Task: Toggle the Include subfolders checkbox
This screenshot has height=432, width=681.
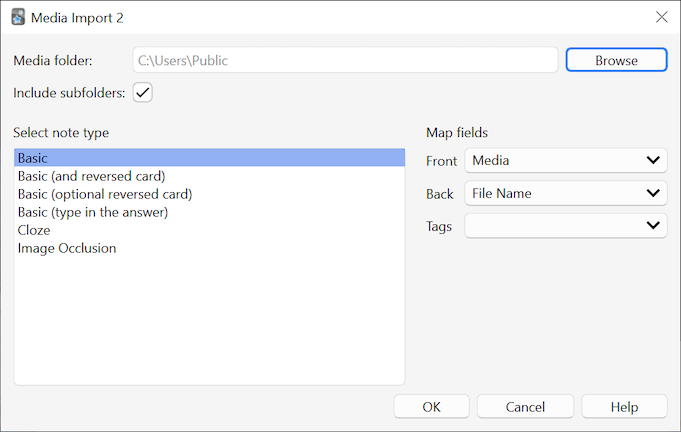Action: [x=142, y=93]
